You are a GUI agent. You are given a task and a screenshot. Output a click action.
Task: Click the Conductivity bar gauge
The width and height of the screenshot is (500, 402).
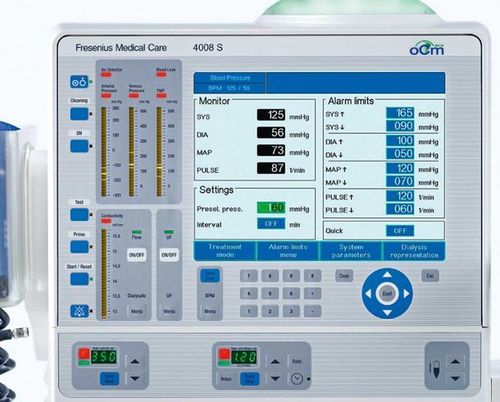(104, 274)
